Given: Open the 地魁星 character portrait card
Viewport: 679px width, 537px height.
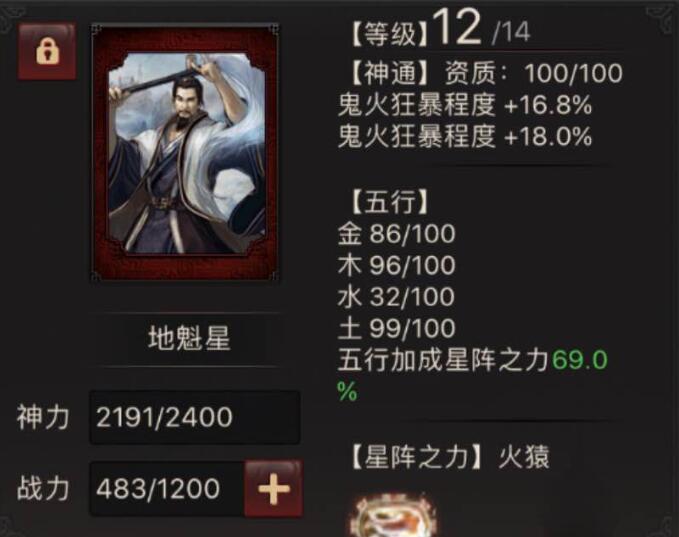Looking at the screenshot, I should 185,153.
